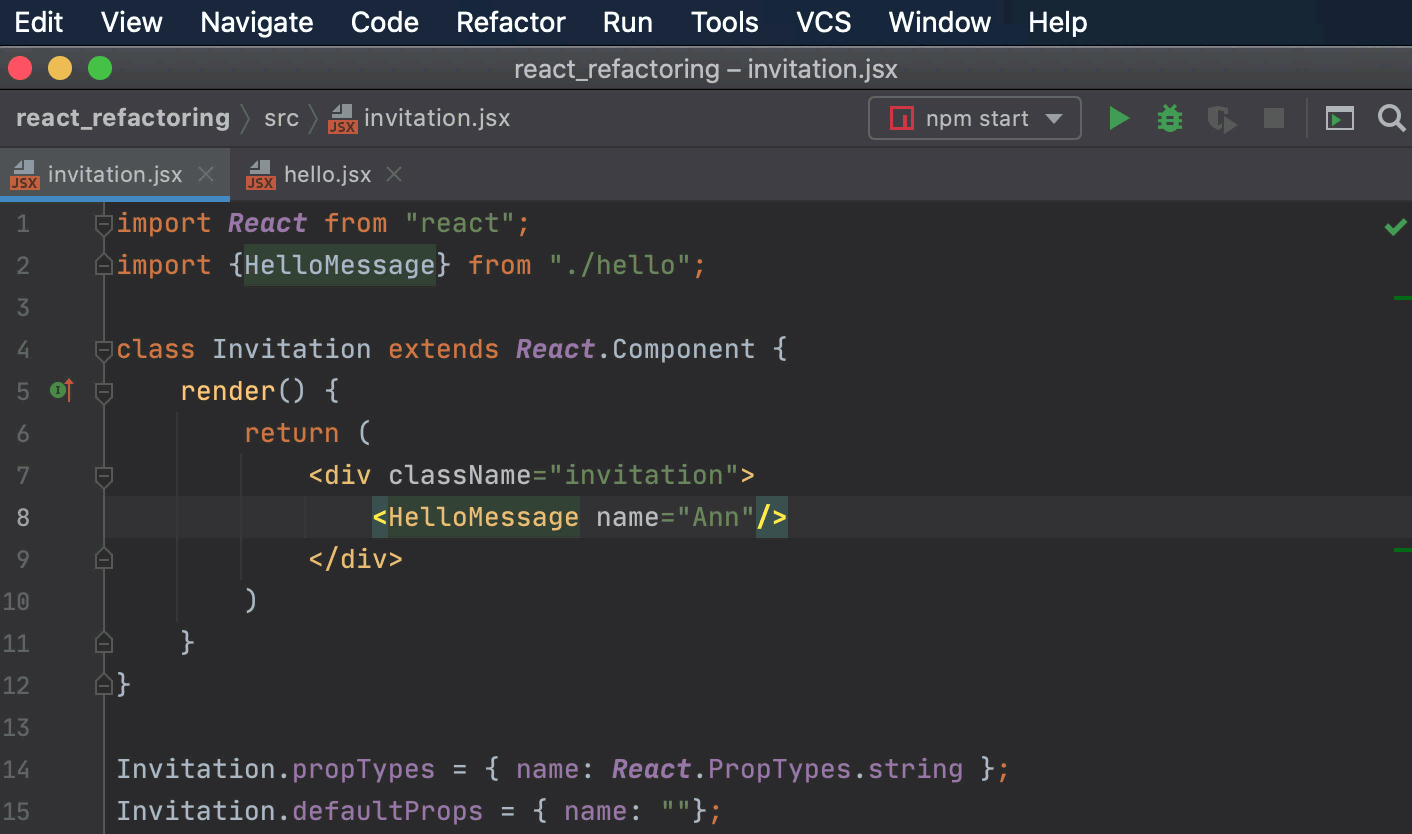The width and height of the screenshot is (1412, 834).
Task: Collapse the render method using its fold marker
Action: 103,391
